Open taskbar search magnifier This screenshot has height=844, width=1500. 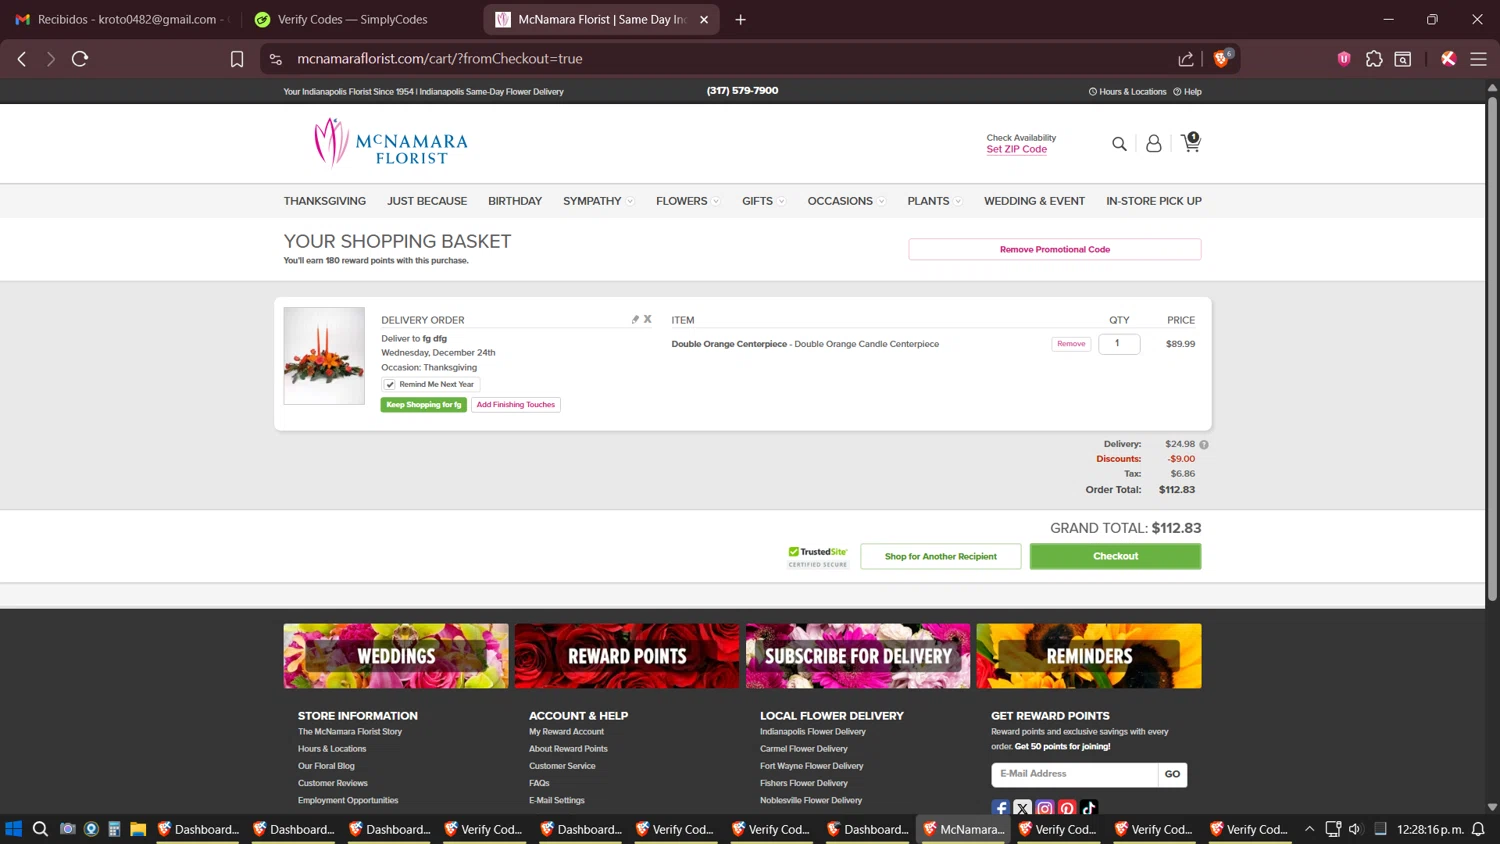click(x=40, y=829)
